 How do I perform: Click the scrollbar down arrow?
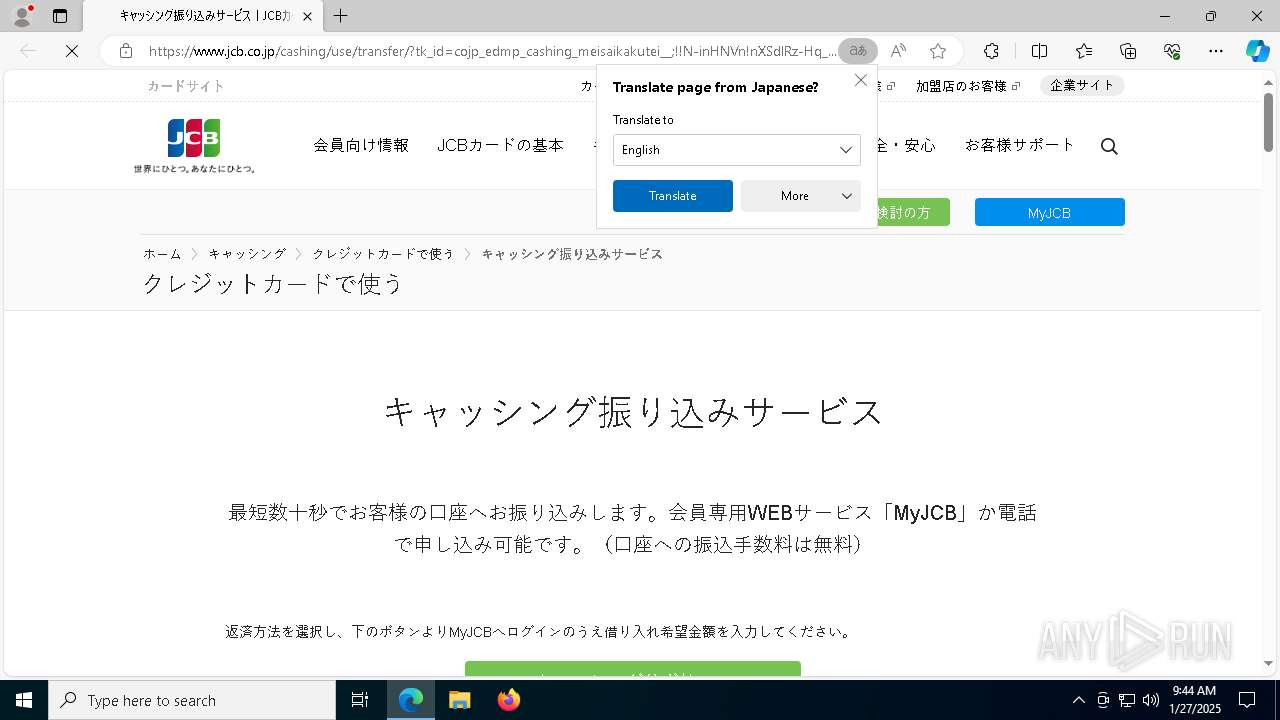[1268, 663]
